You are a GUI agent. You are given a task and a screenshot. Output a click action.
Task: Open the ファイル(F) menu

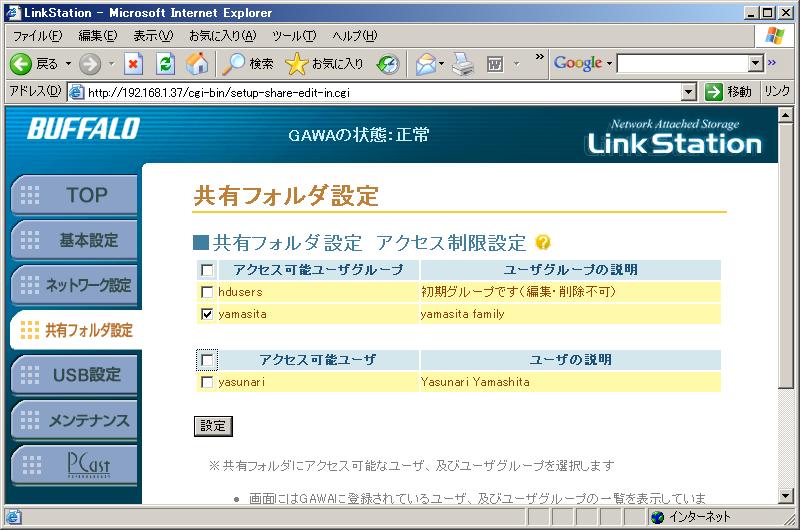point(38,36)
